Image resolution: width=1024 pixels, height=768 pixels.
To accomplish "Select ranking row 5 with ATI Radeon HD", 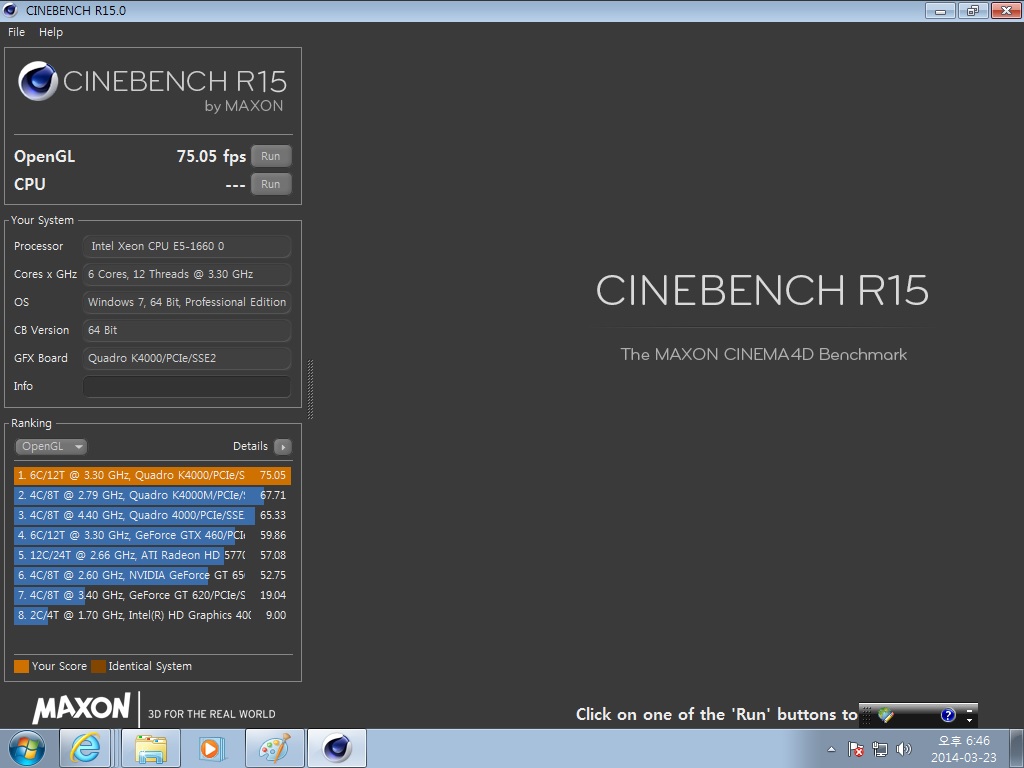I will (152, 555).
